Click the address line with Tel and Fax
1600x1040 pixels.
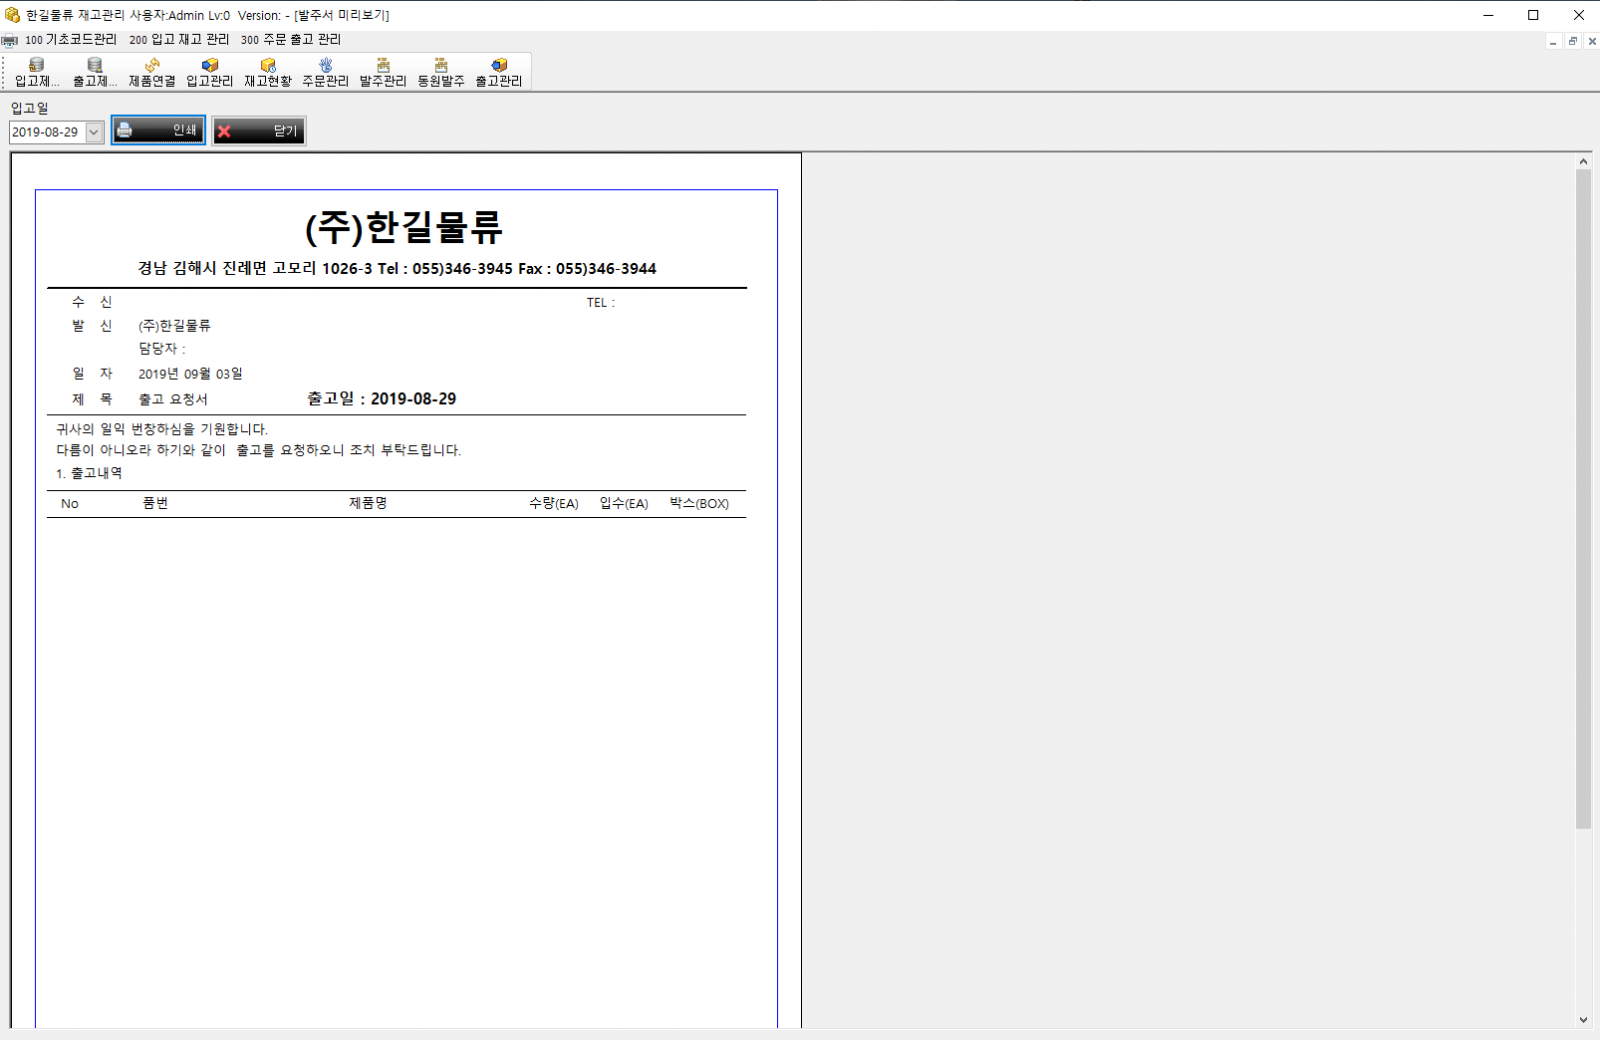click(397, 268)
